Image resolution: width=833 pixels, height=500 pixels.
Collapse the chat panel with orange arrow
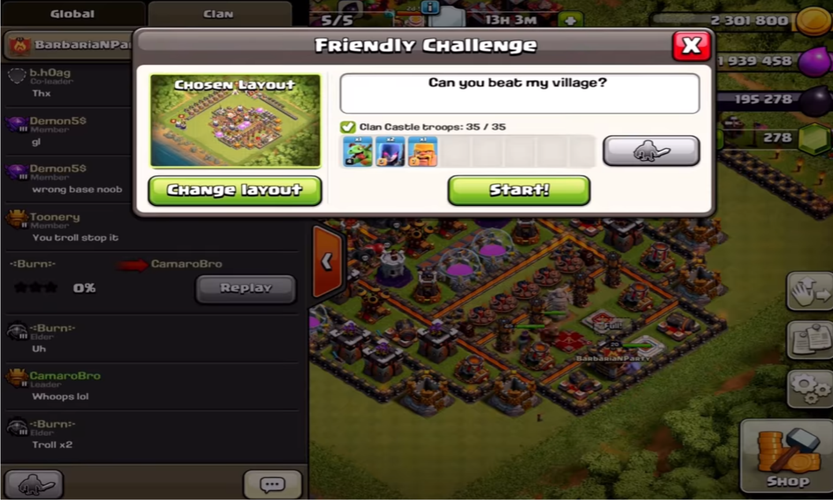coord(327,261)
